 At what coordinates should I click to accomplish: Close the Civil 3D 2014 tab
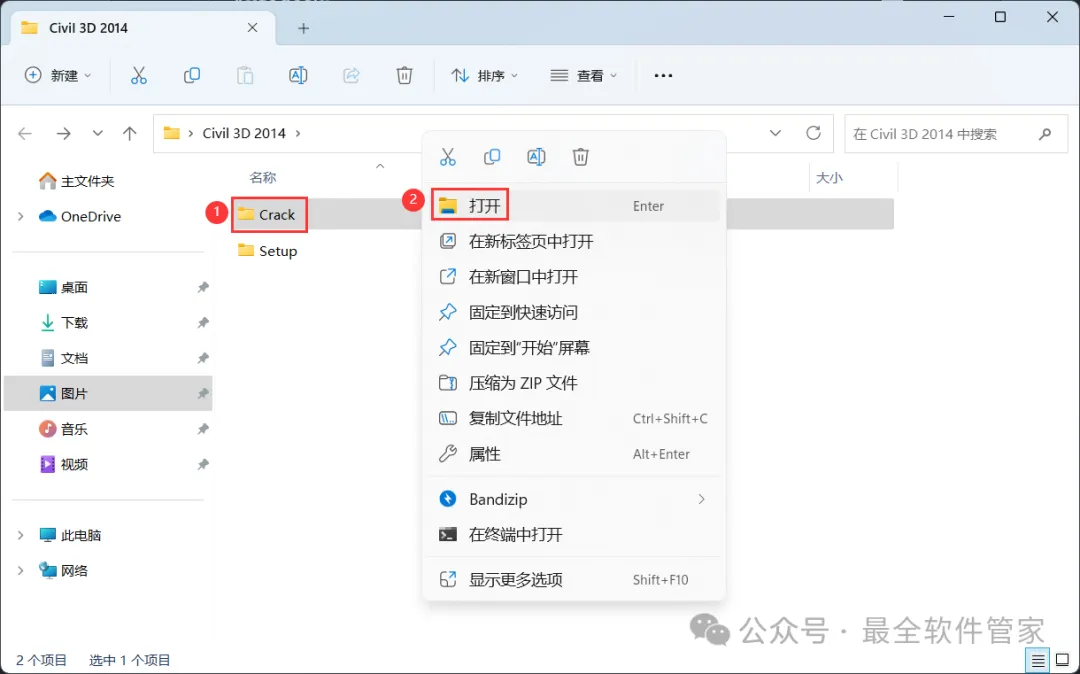(252, 28)
